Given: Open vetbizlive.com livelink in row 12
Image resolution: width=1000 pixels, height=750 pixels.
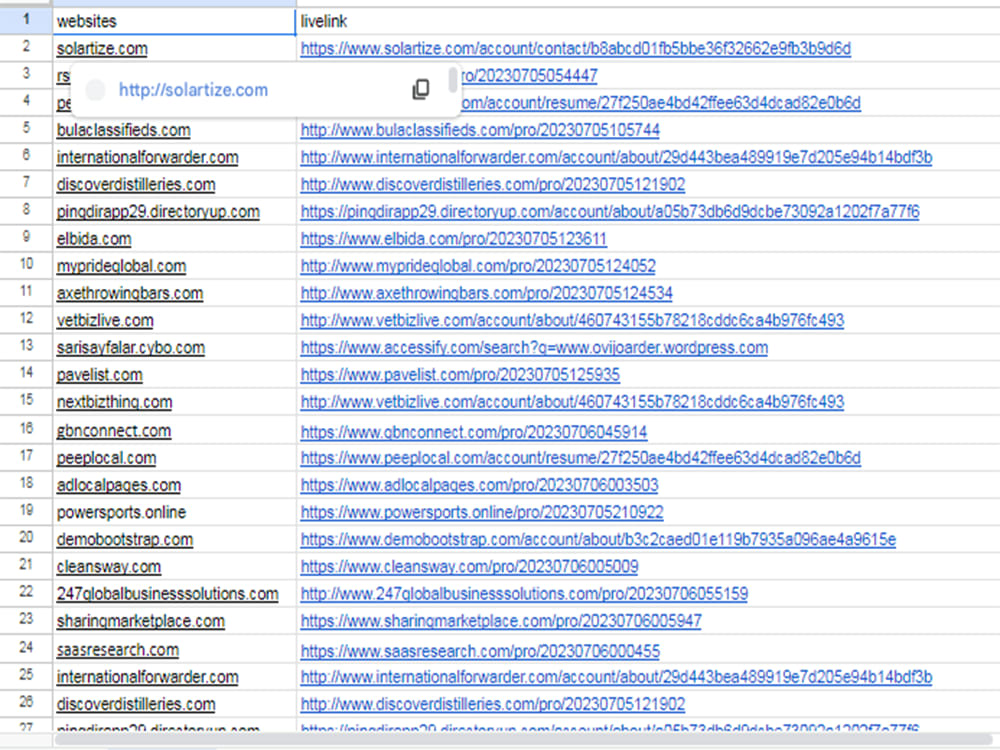Looking at the screenshot, I should [572, 321].
